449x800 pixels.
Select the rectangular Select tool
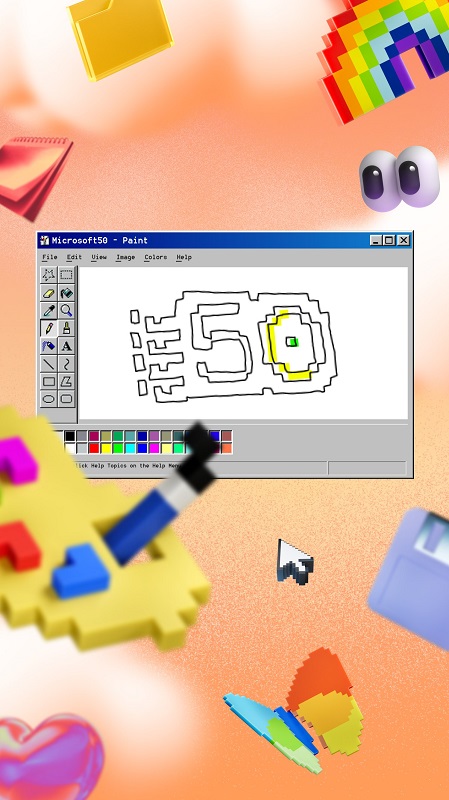[x=66, y=275]
